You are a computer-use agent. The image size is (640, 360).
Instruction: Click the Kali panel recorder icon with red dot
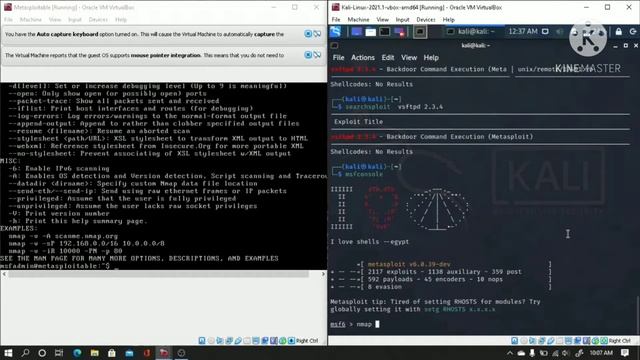(x=399, y=32)
